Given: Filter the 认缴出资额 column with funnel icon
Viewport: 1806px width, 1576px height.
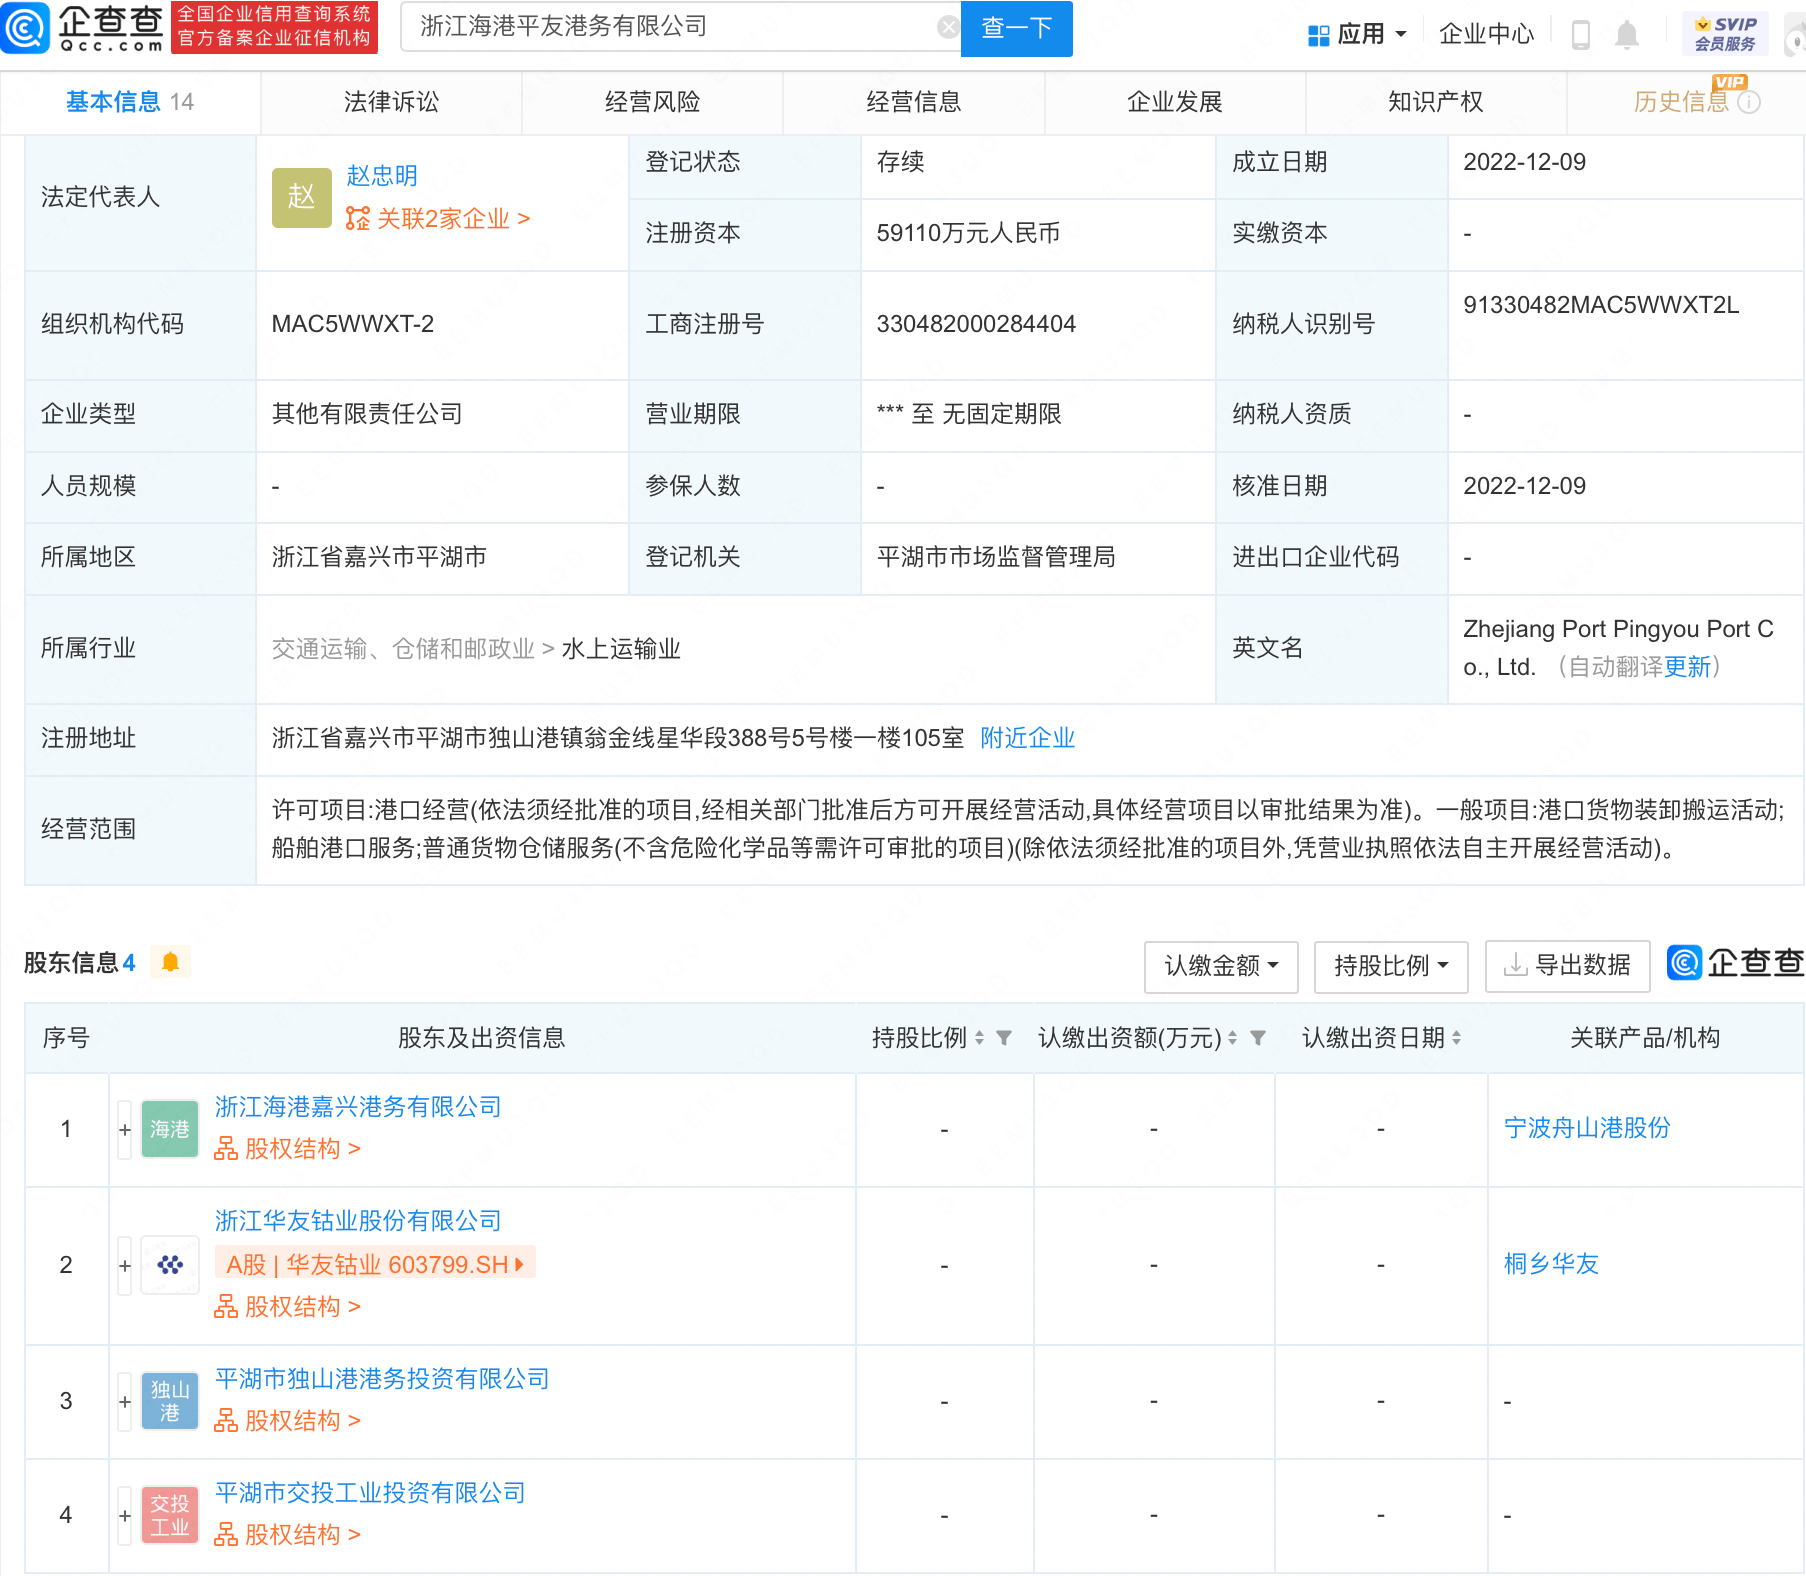Looking at the screenshot, I should (1258, 1038).
